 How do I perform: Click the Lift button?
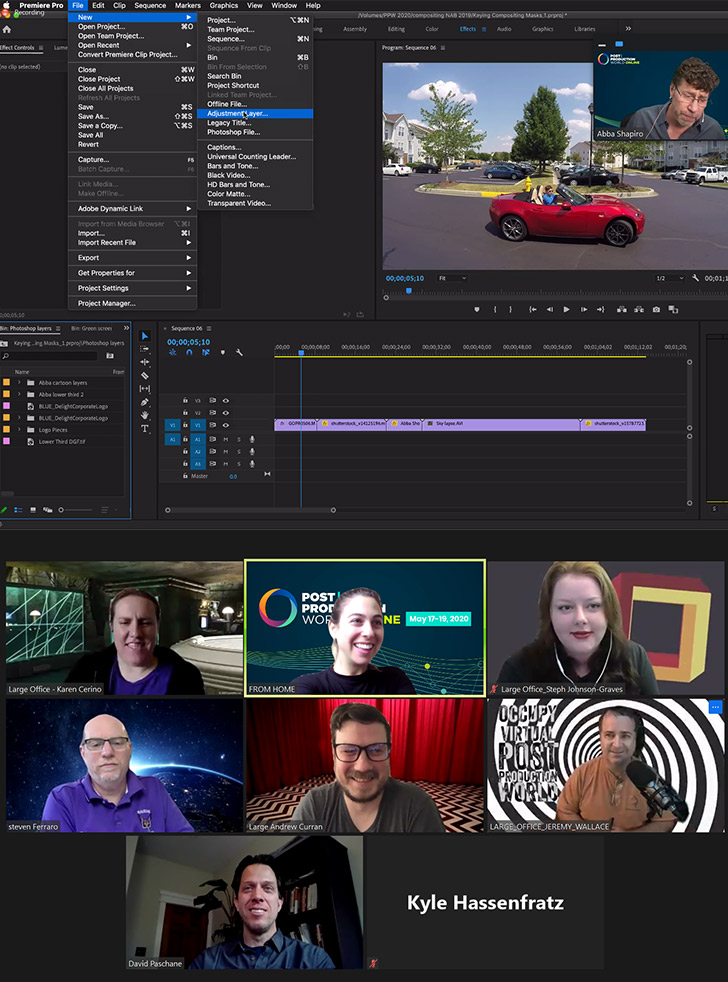click(621, 309)
